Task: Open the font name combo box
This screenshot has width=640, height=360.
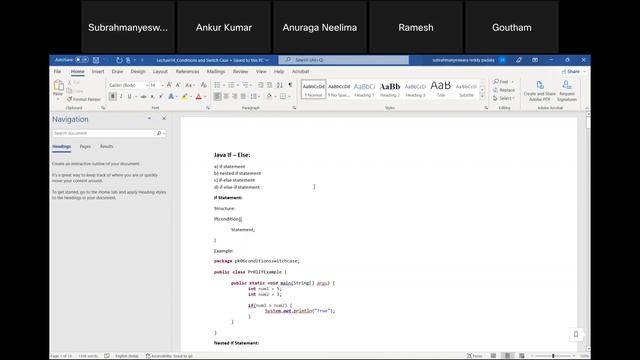Action: click(128, 85)
